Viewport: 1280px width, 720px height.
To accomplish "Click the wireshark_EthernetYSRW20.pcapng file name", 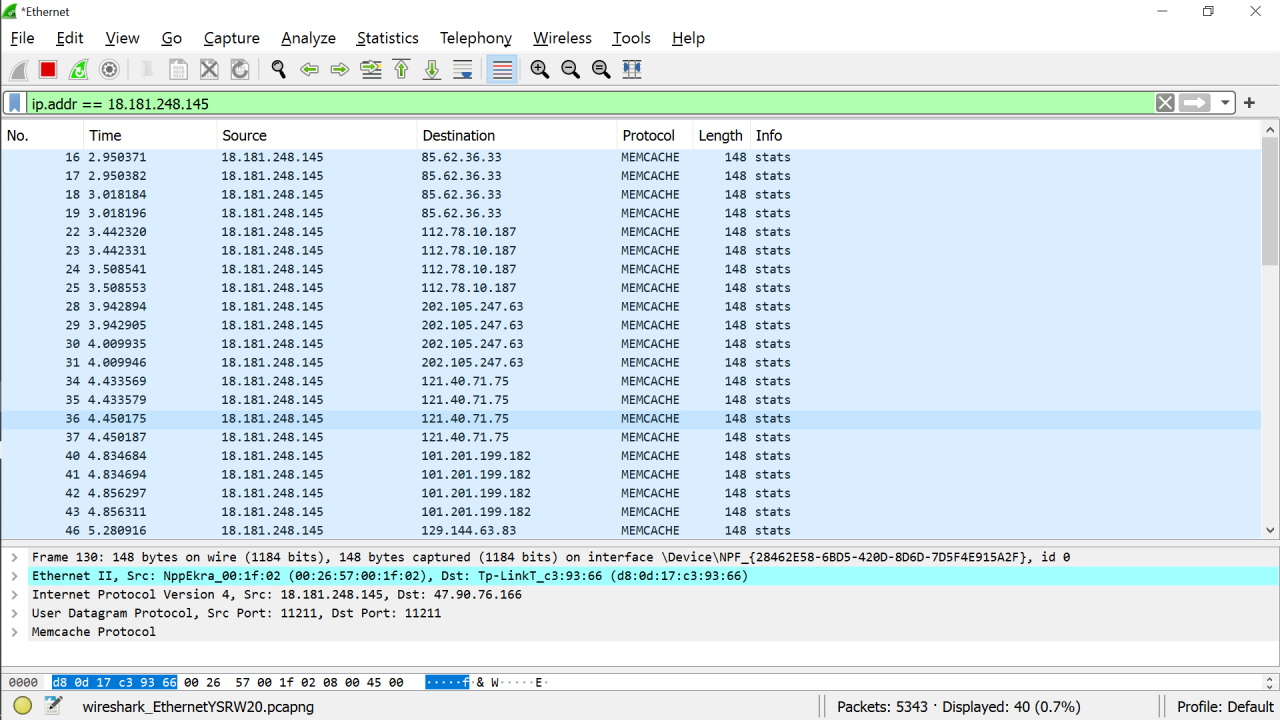I will tap(198, 706).
